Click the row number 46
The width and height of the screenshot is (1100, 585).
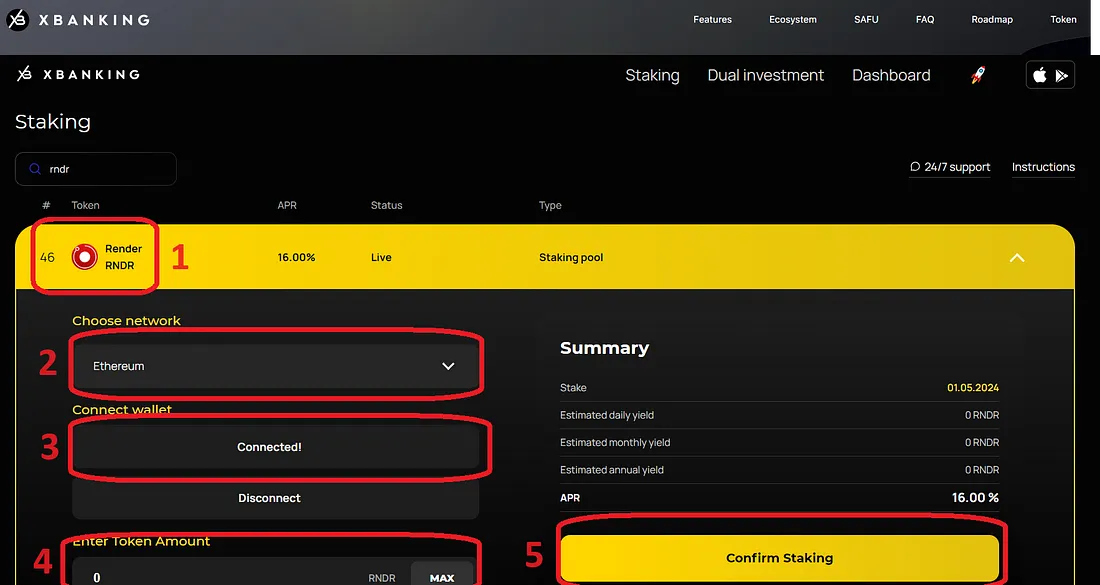pyautogui.click(x=47, y=257)
